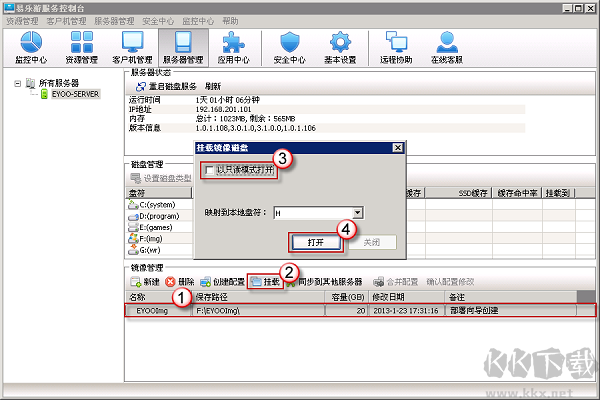Open 应用中心 puzzle icon
The height and width of the screenshot is (400, 600).
(x=233, y=48)
